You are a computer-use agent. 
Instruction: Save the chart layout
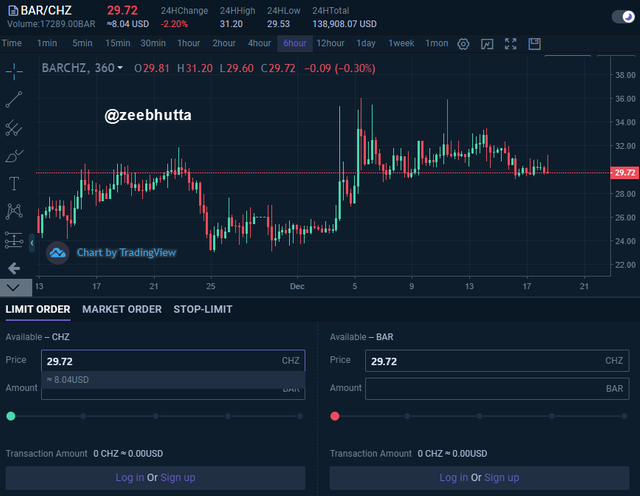click(534, 44)
